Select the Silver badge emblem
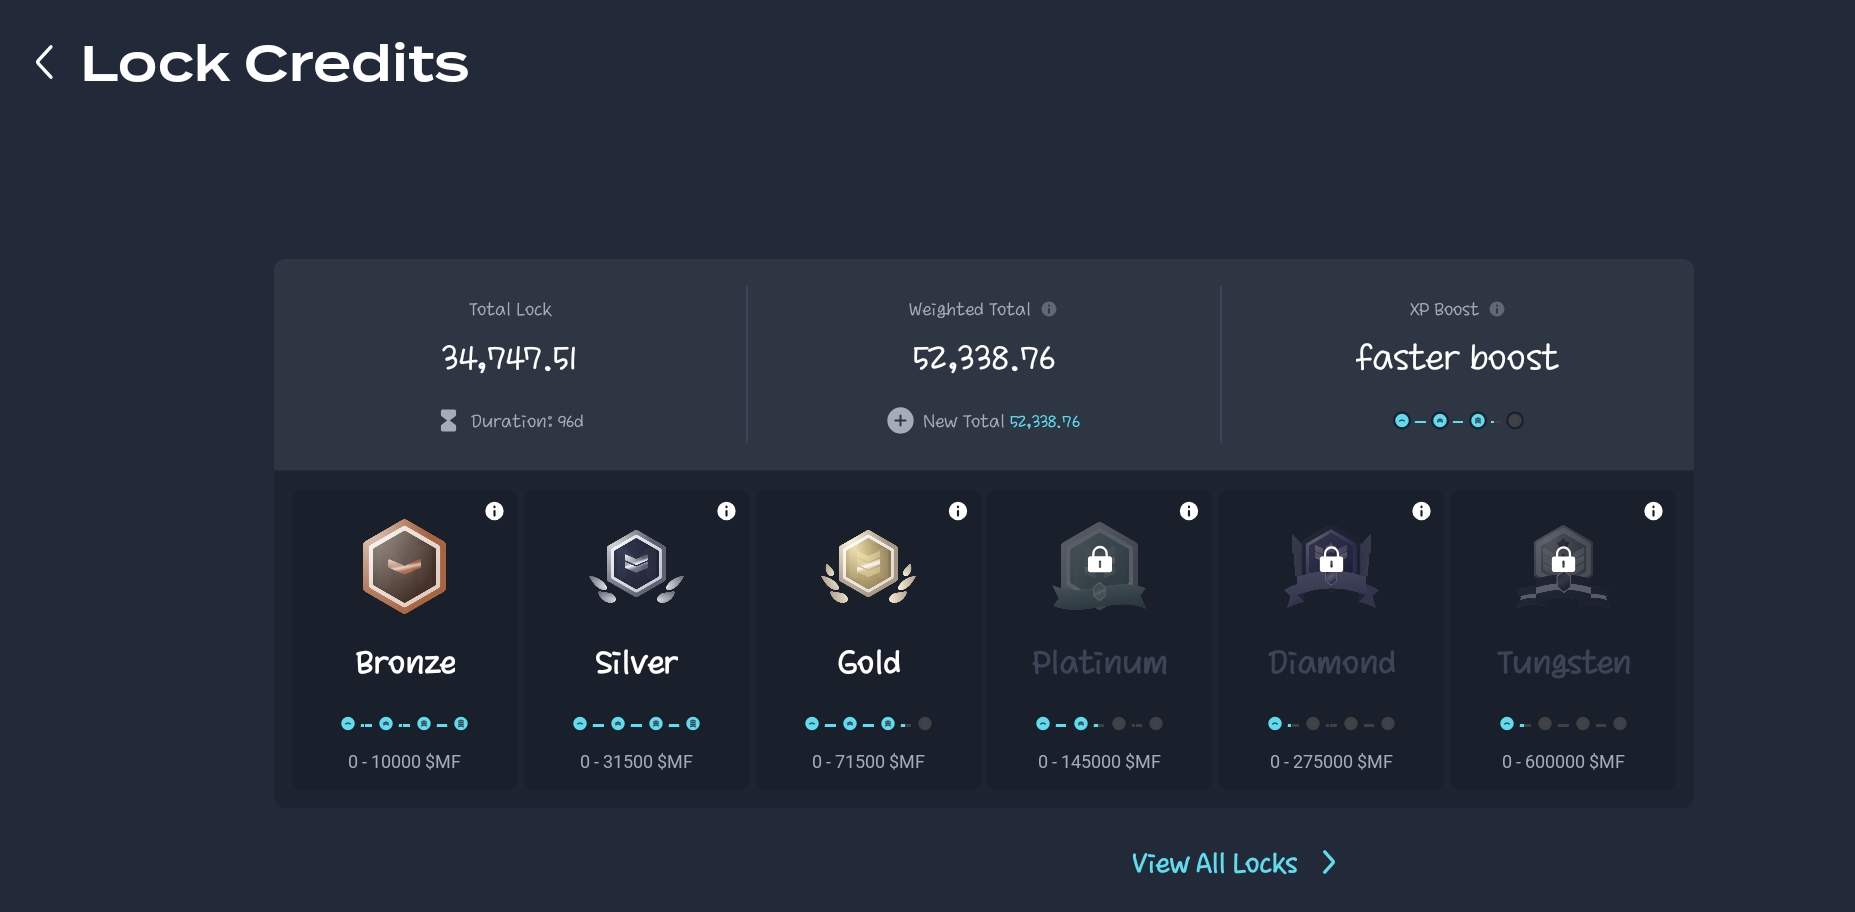 point(636,566)
